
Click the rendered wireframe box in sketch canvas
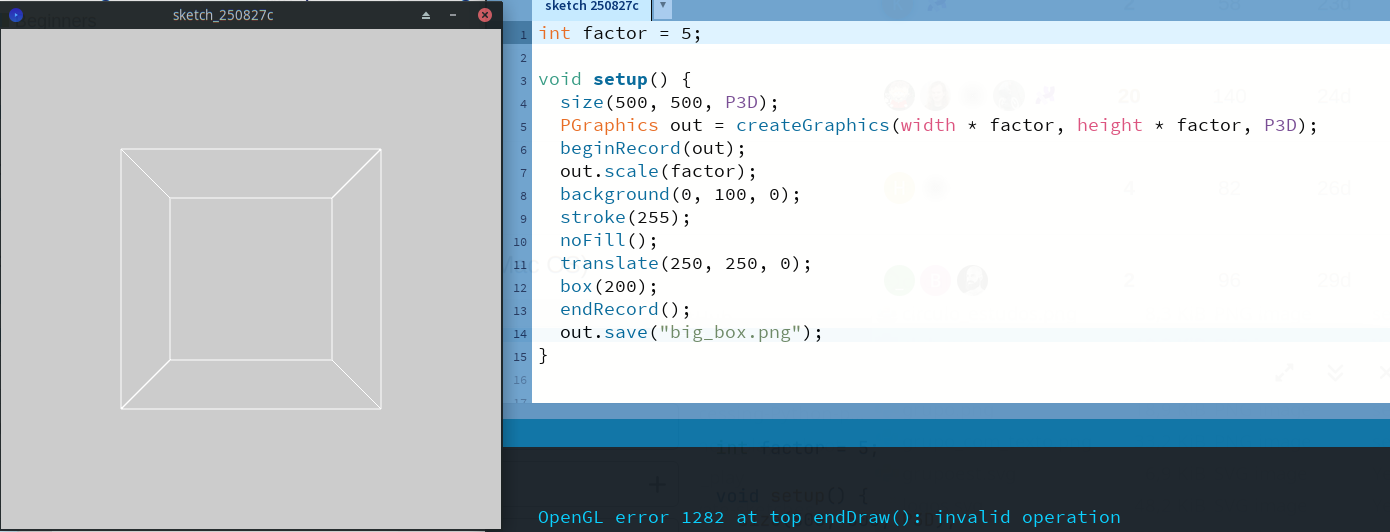[251, 279]
